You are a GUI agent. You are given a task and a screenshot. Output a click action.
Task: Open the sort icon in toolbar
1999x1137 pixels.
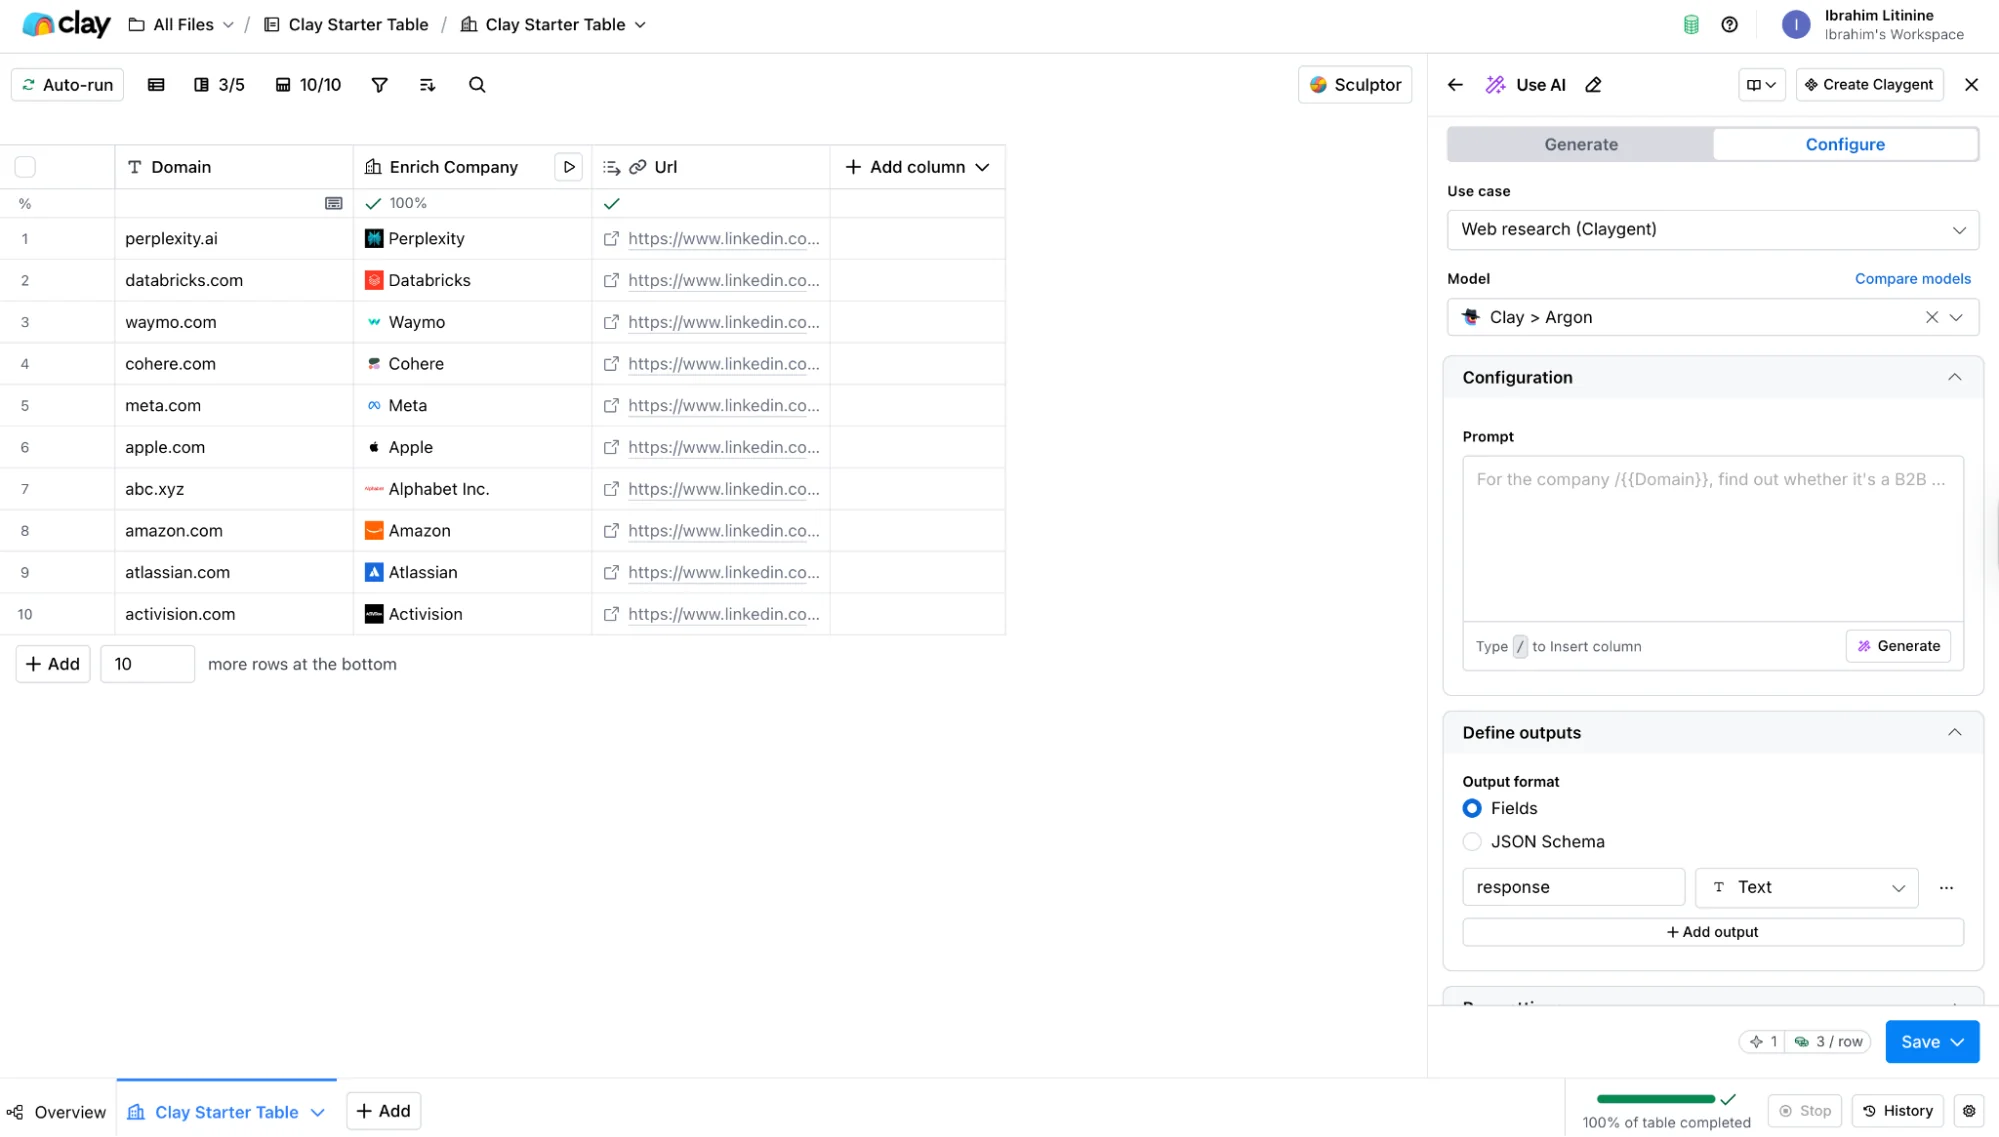[427, 85]
